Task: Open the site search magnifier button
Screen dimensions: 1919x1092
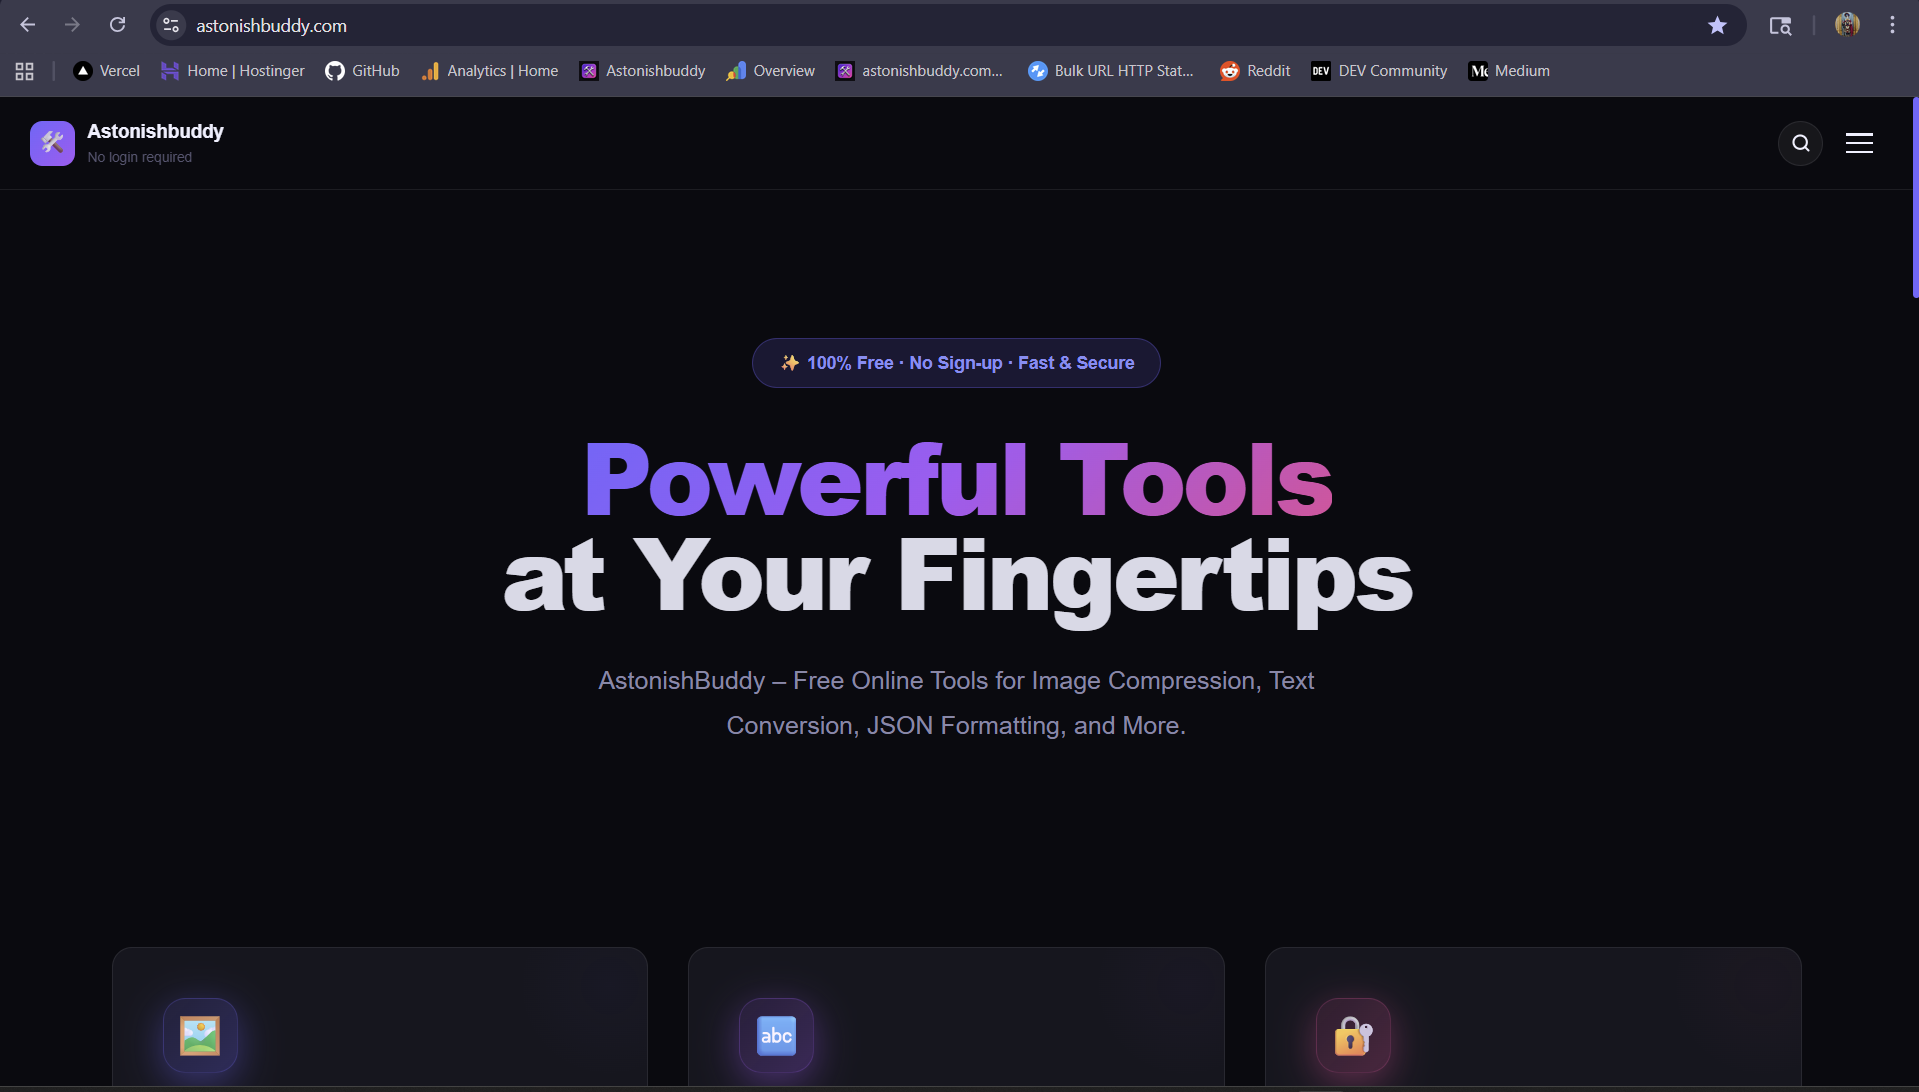Action: pyautogui.click(x=1800, y=143)
